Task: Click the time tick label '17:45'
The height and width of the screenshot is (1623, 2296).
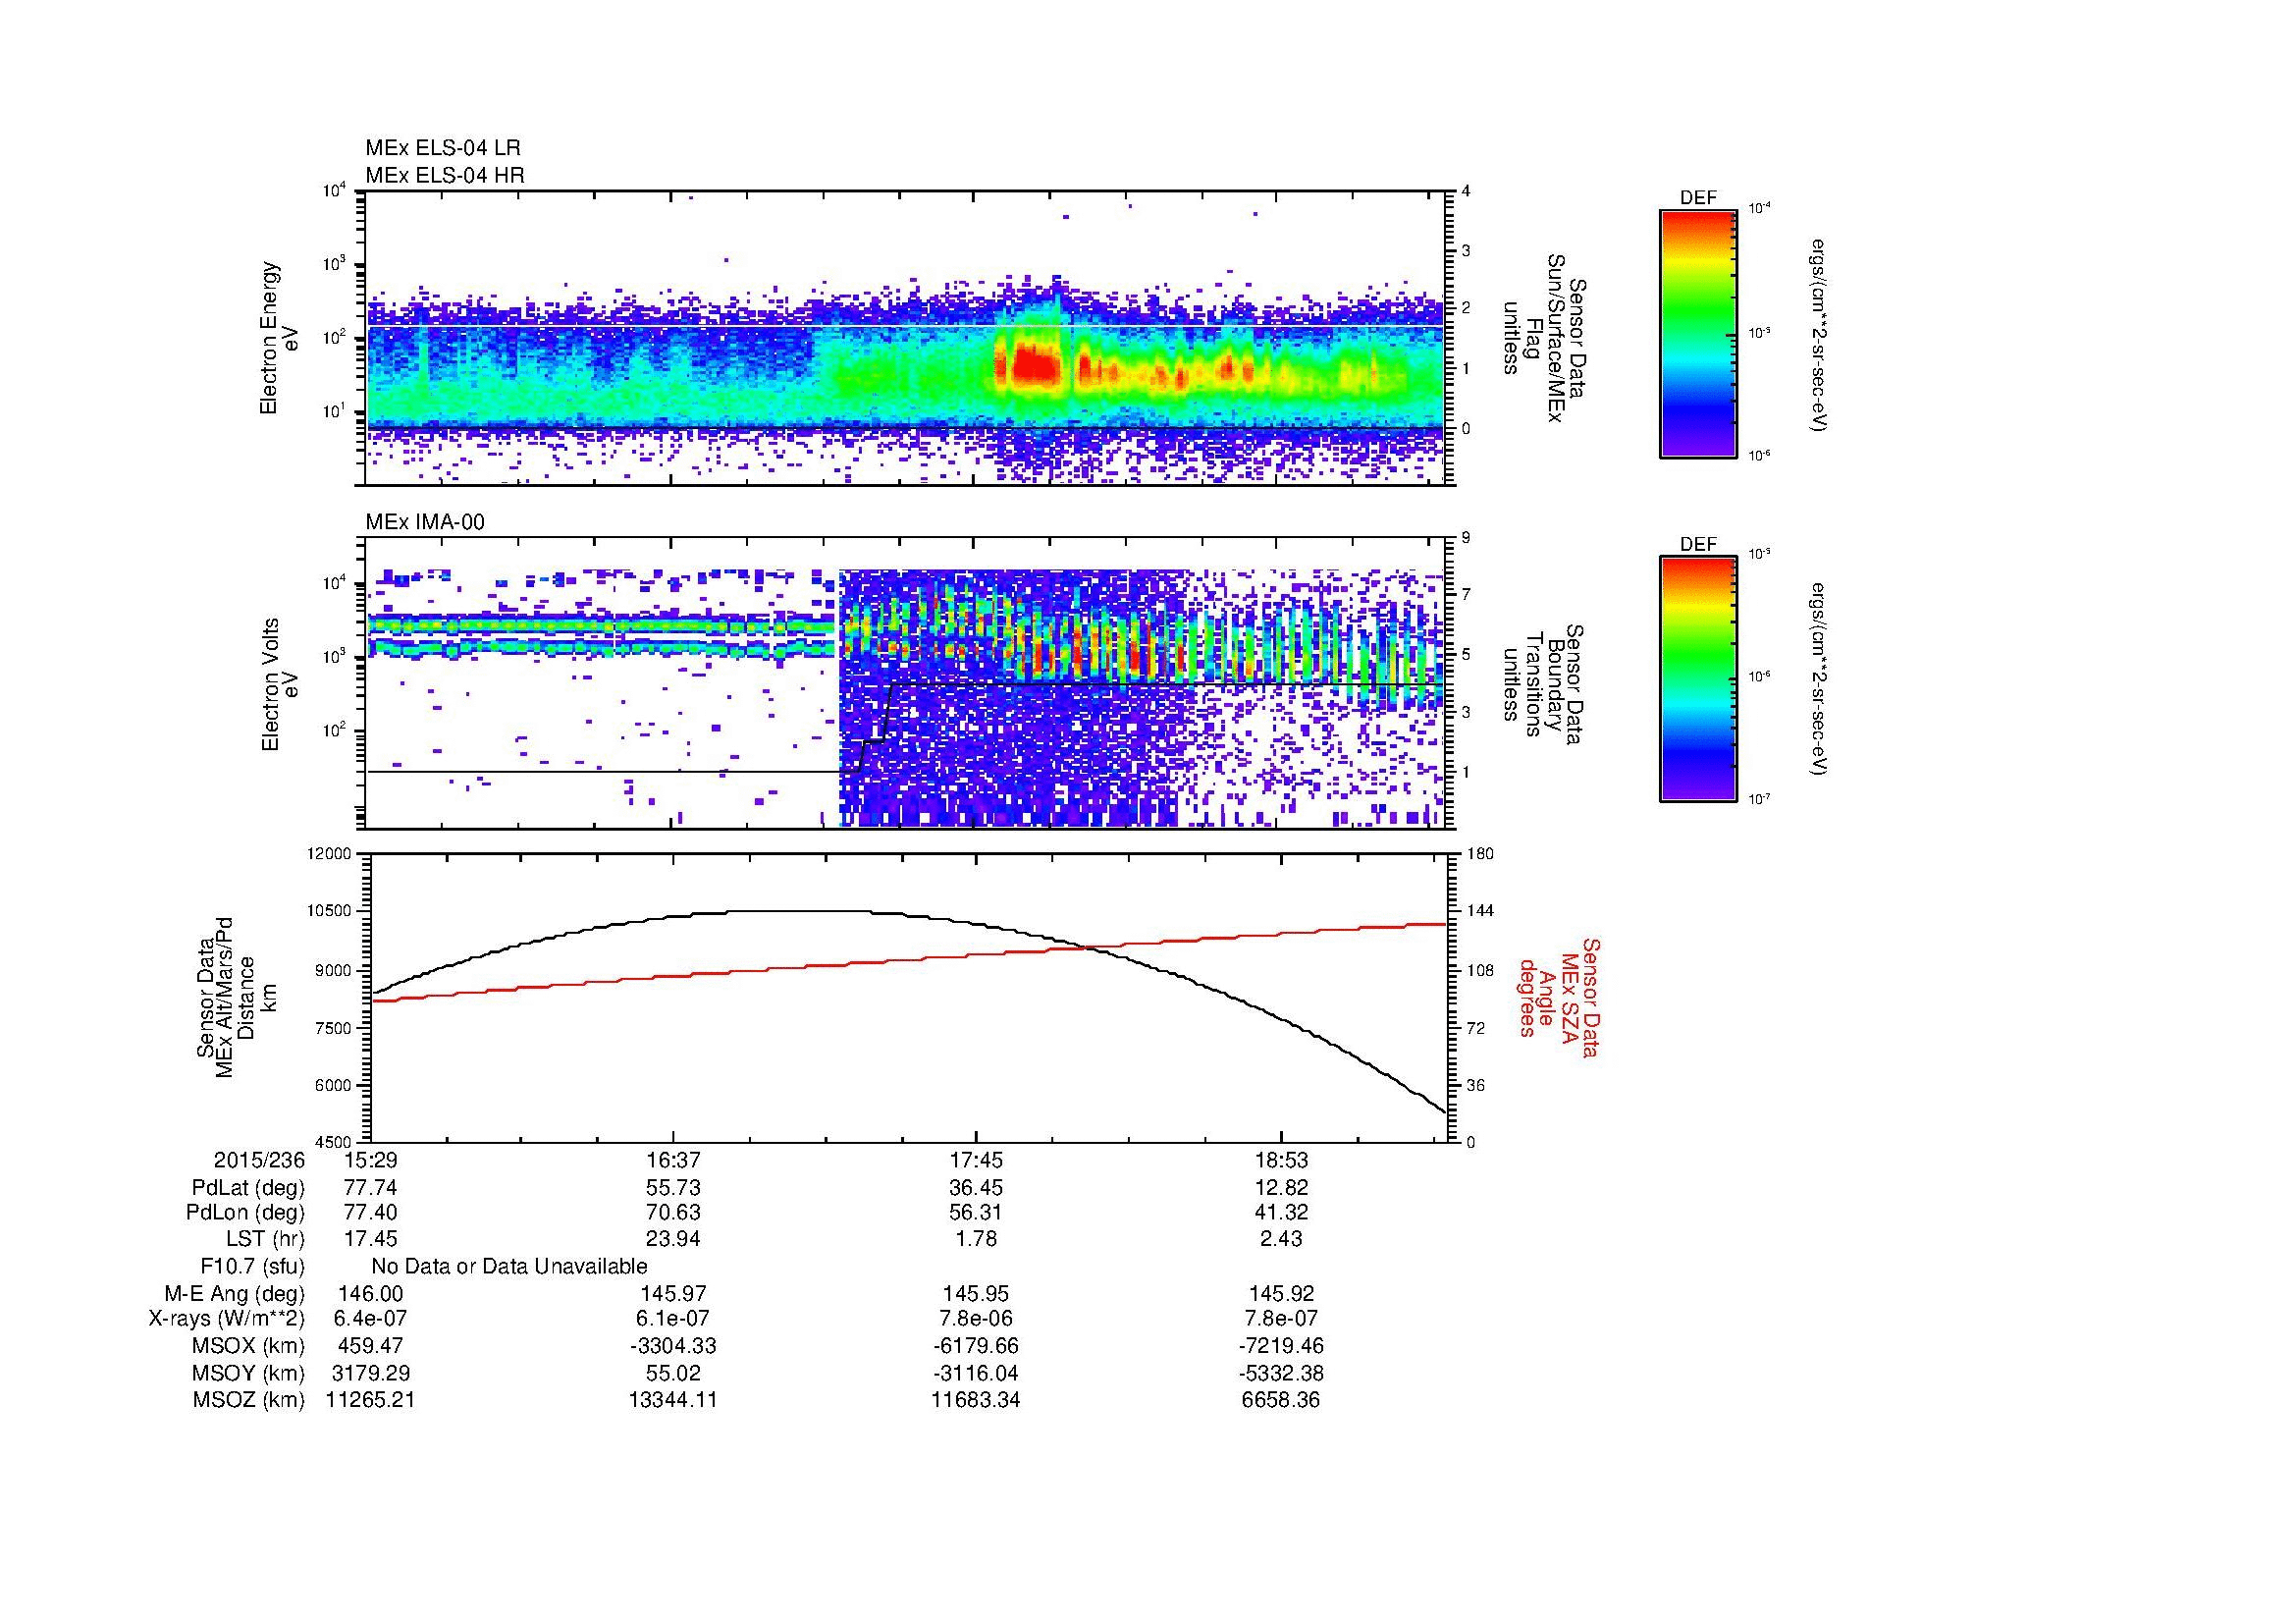Action: [x=976, y=1161]
